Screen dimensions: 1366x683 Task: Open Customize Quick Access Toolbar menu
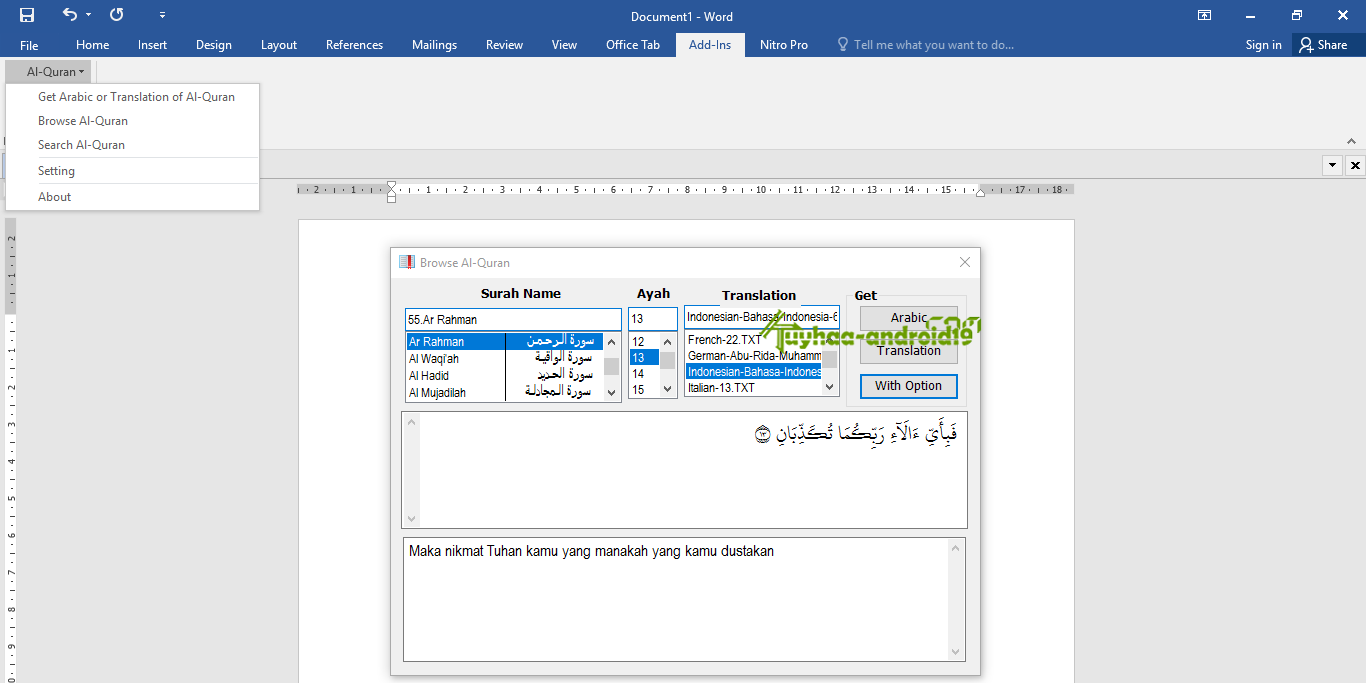coord(162,15)
